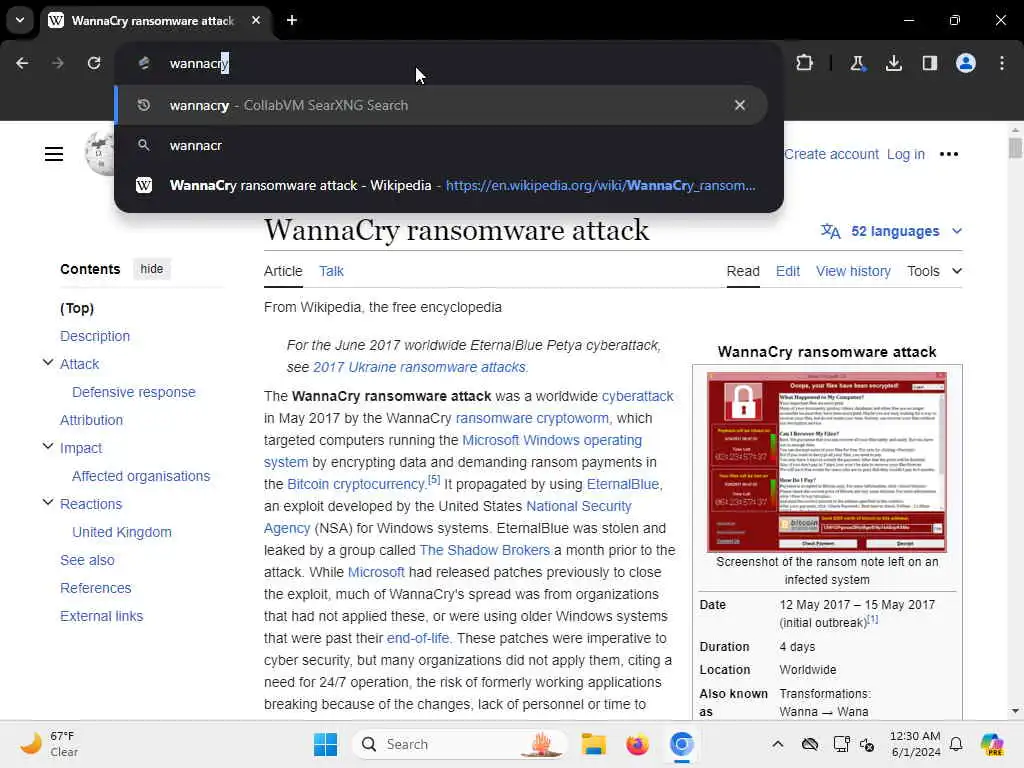The height and width of the screenshot is (768, 1024).
Task: Open the Edit tab
Action: 788,271
